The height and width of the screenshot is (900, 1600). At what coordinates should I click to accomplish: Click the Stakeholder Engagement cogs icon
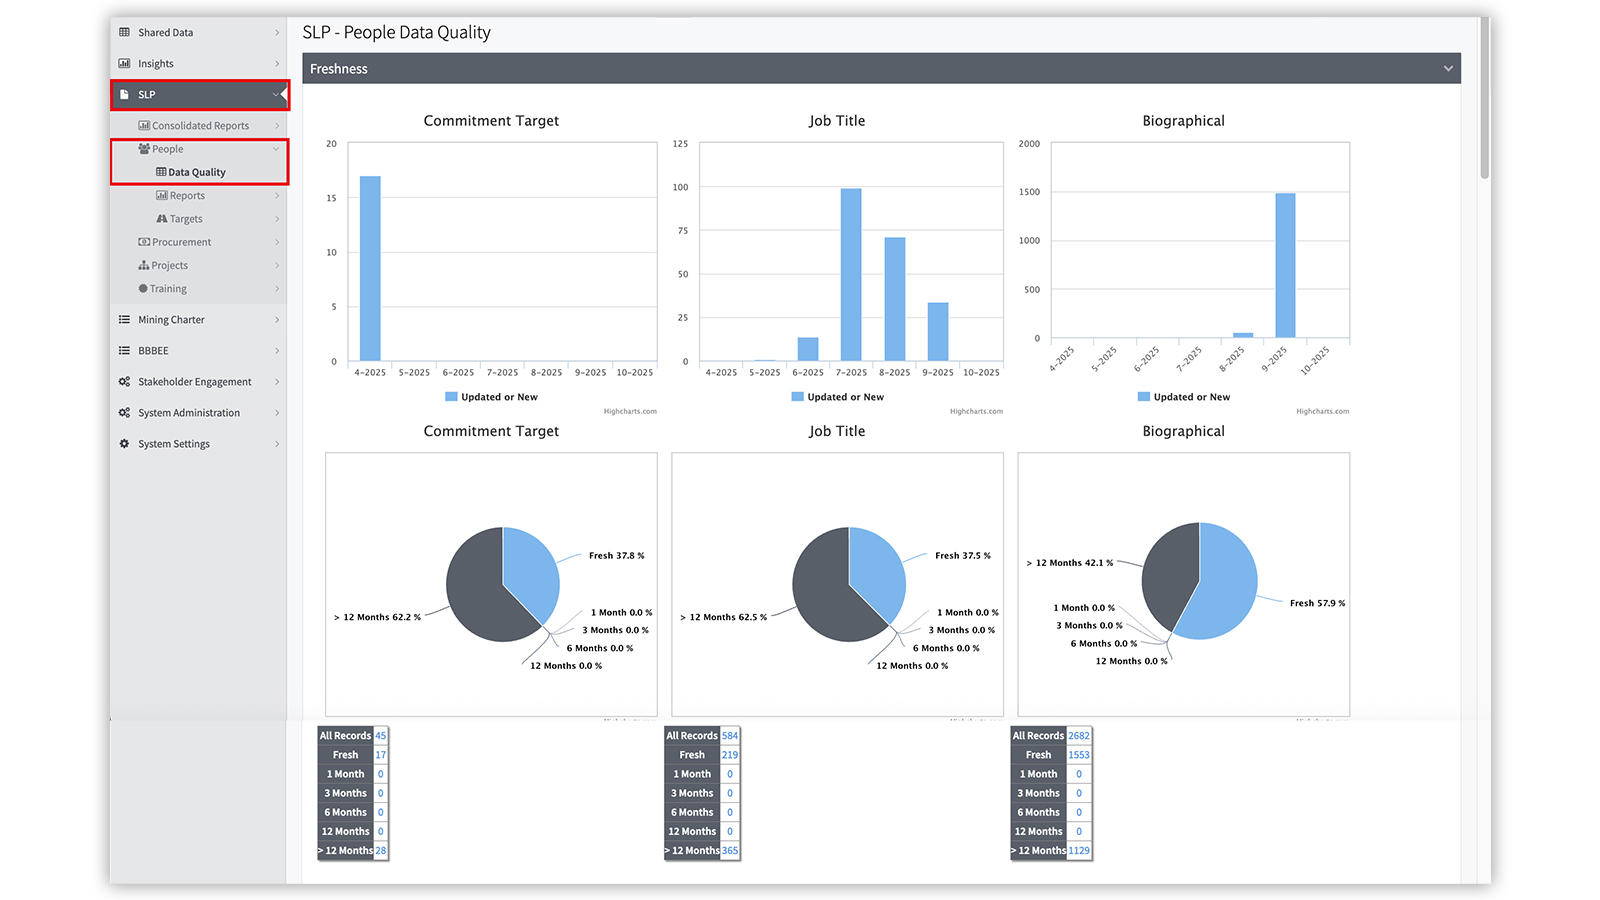pyautogui.click(x=125, y=382)
